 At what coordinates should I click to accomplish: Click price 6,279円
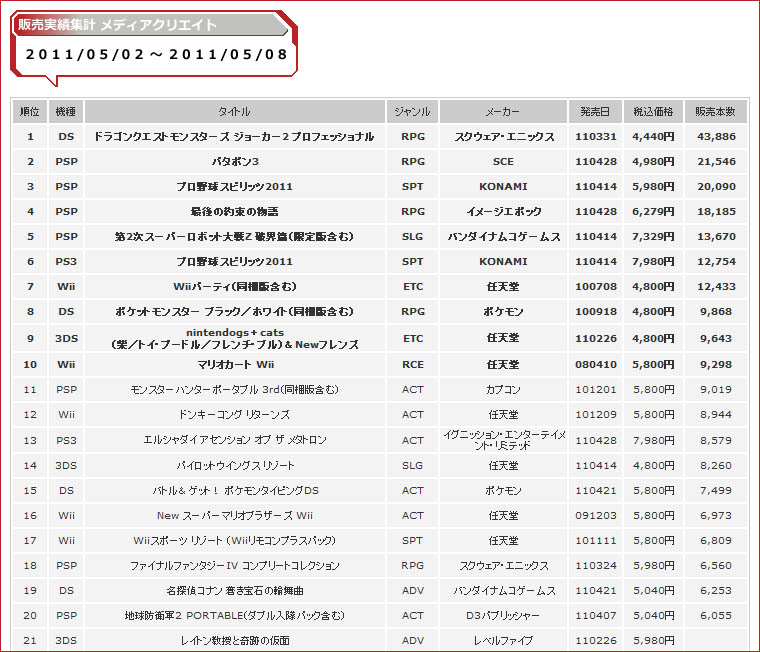pos(653,212)
